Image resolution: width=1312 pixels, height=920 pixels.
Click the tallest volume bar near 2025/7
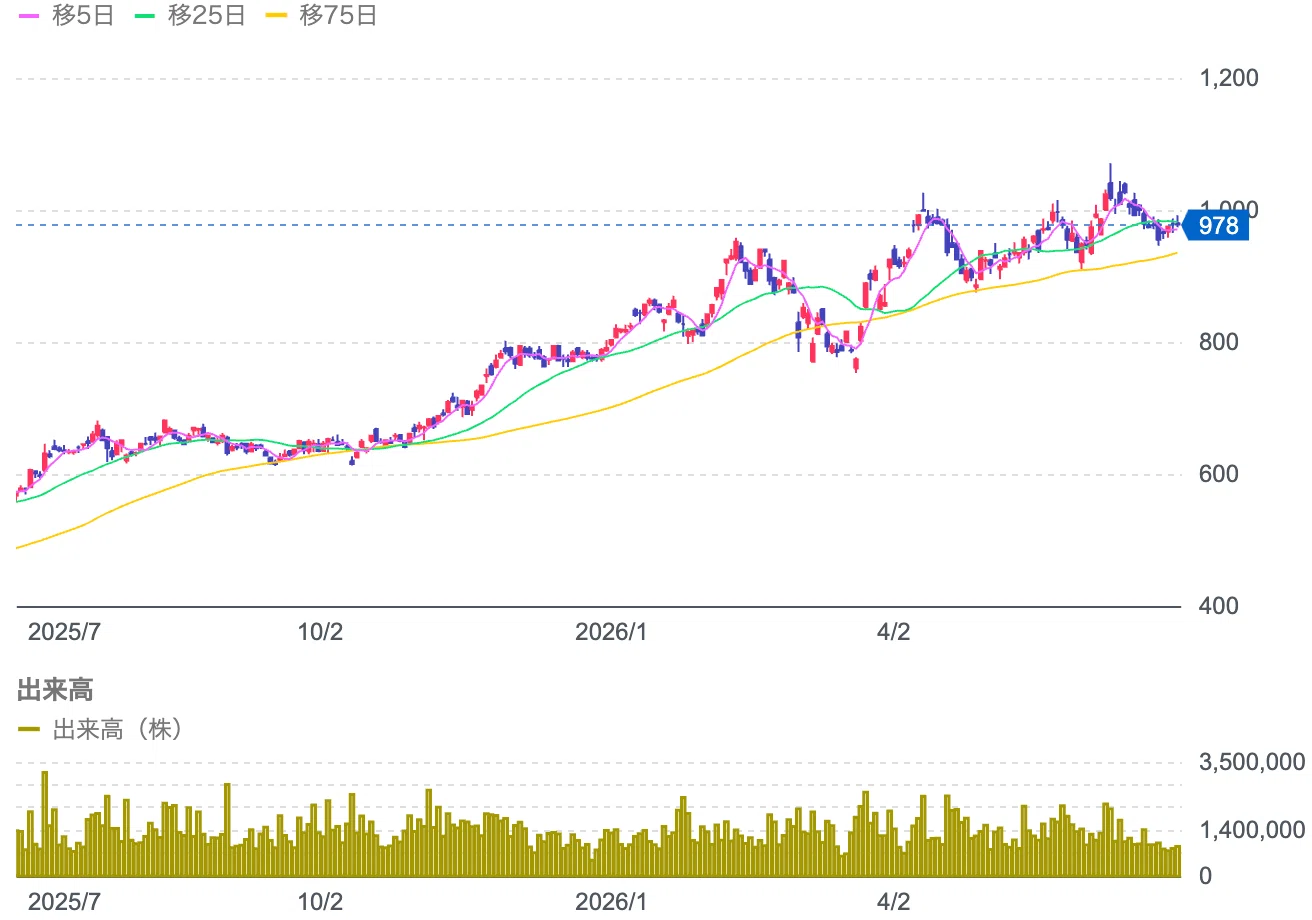(x=44, y=824)
